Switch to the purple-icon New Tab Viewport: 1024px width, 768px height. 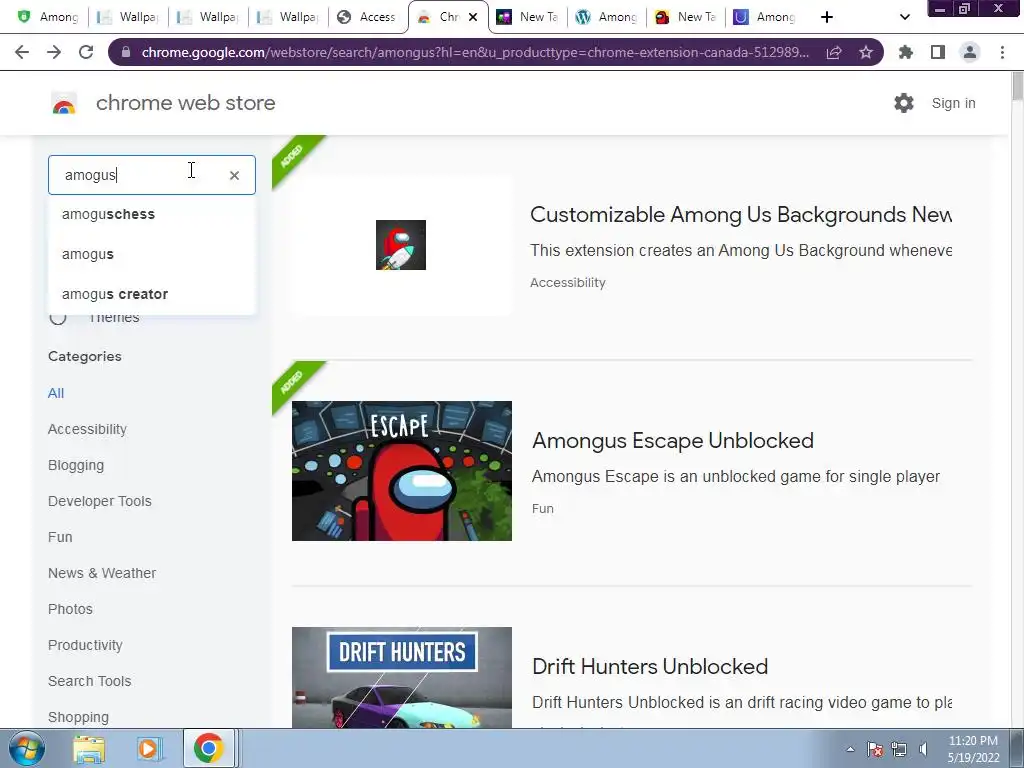click(527, 17)
